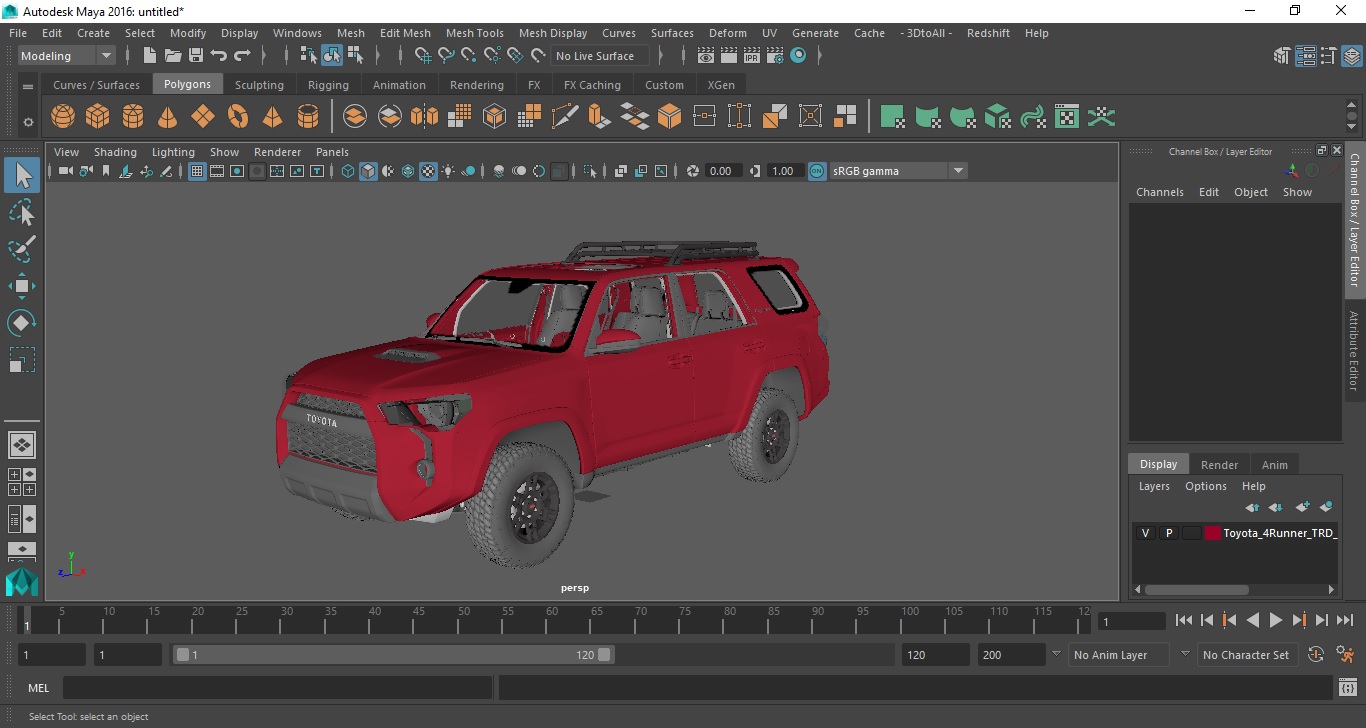Click the MEL script language button
The width and height of the screenshot is (1366, 728).
click(x=38, y=688)
